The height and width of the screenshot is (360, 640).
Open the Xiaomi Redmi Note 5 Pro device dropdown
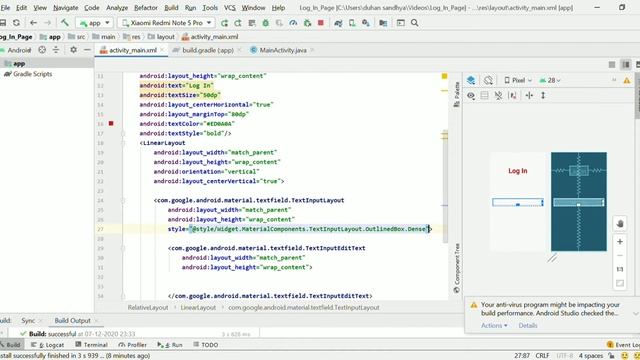[x=166, y=23]
